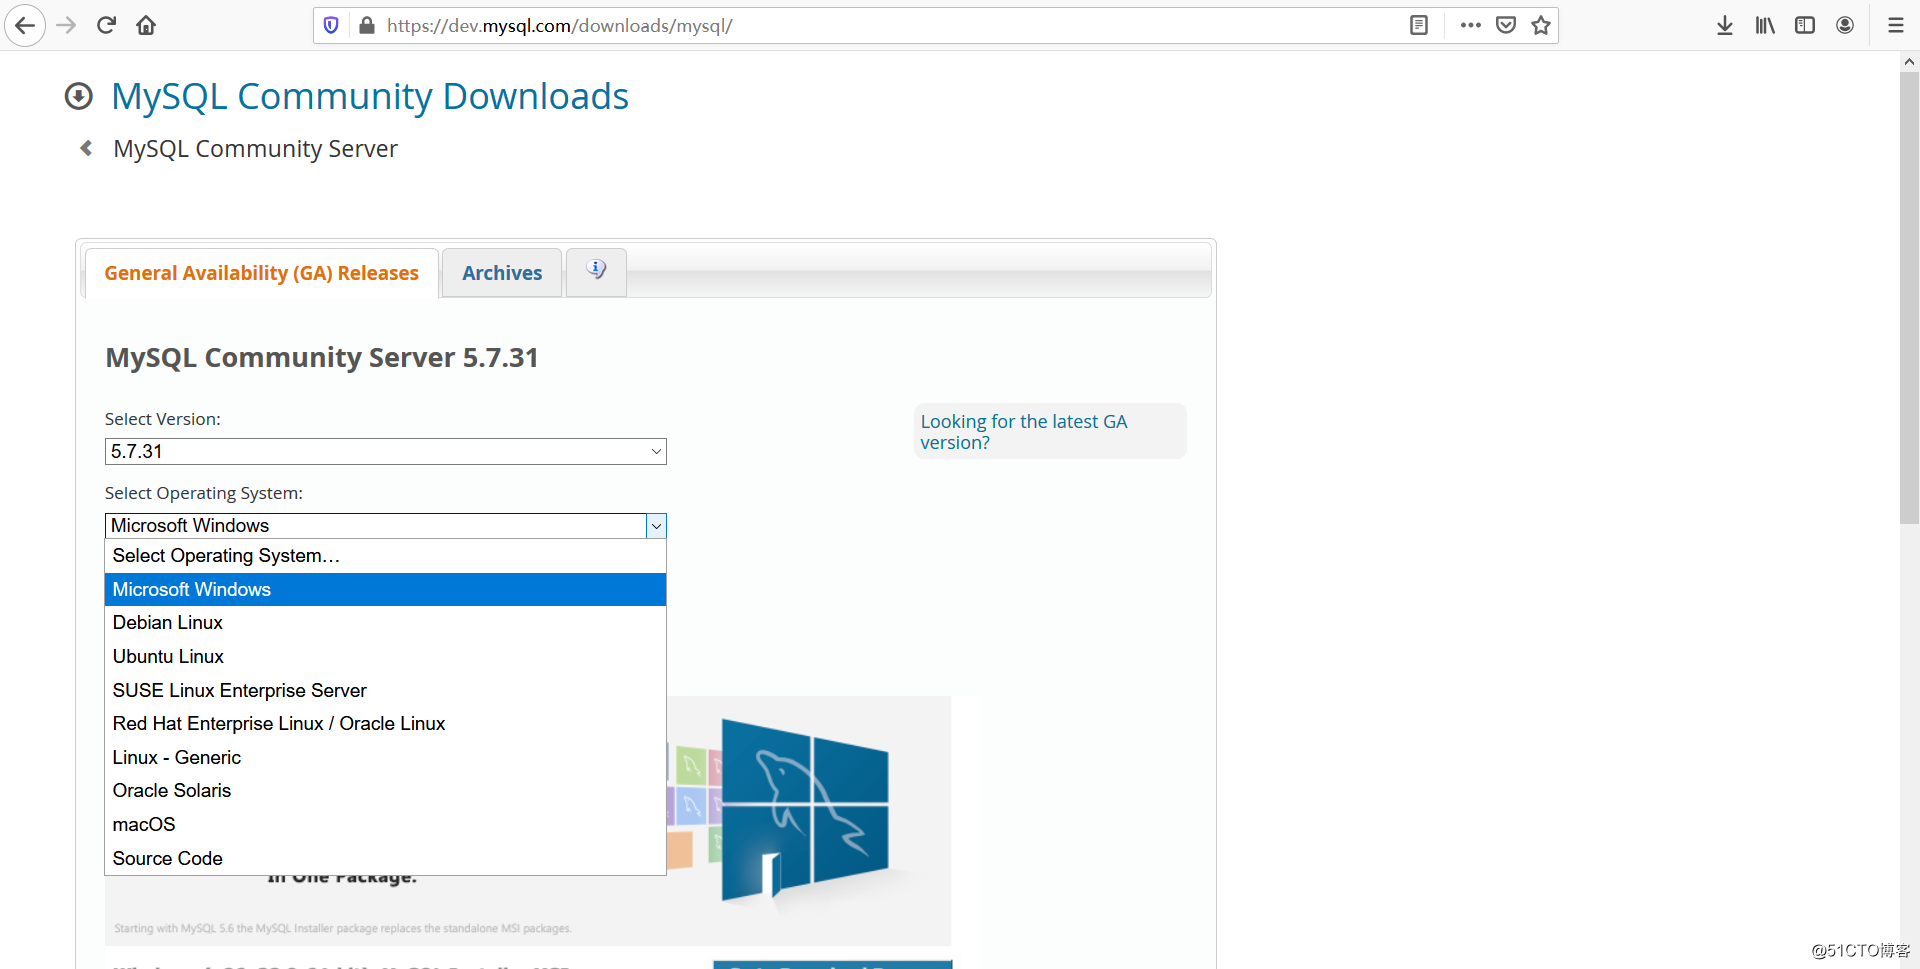
Task: Select Red Hat Enterprise Linux / Oracle Linux
Action: [385, 724]
